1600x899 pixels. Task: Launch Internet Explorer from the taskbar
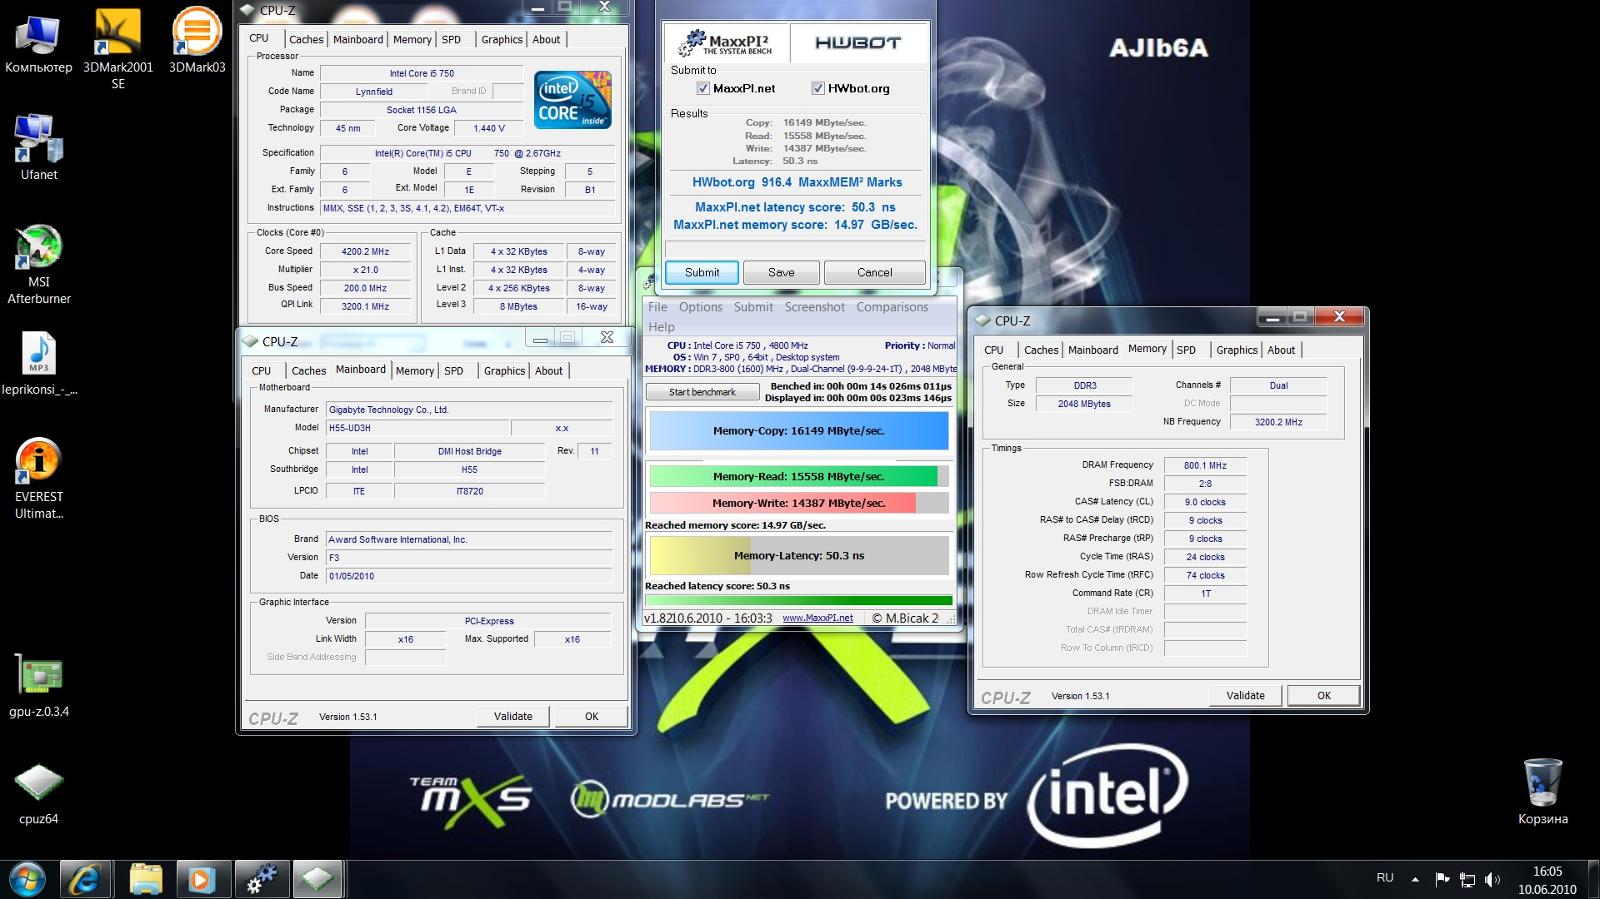pos(86,880)
